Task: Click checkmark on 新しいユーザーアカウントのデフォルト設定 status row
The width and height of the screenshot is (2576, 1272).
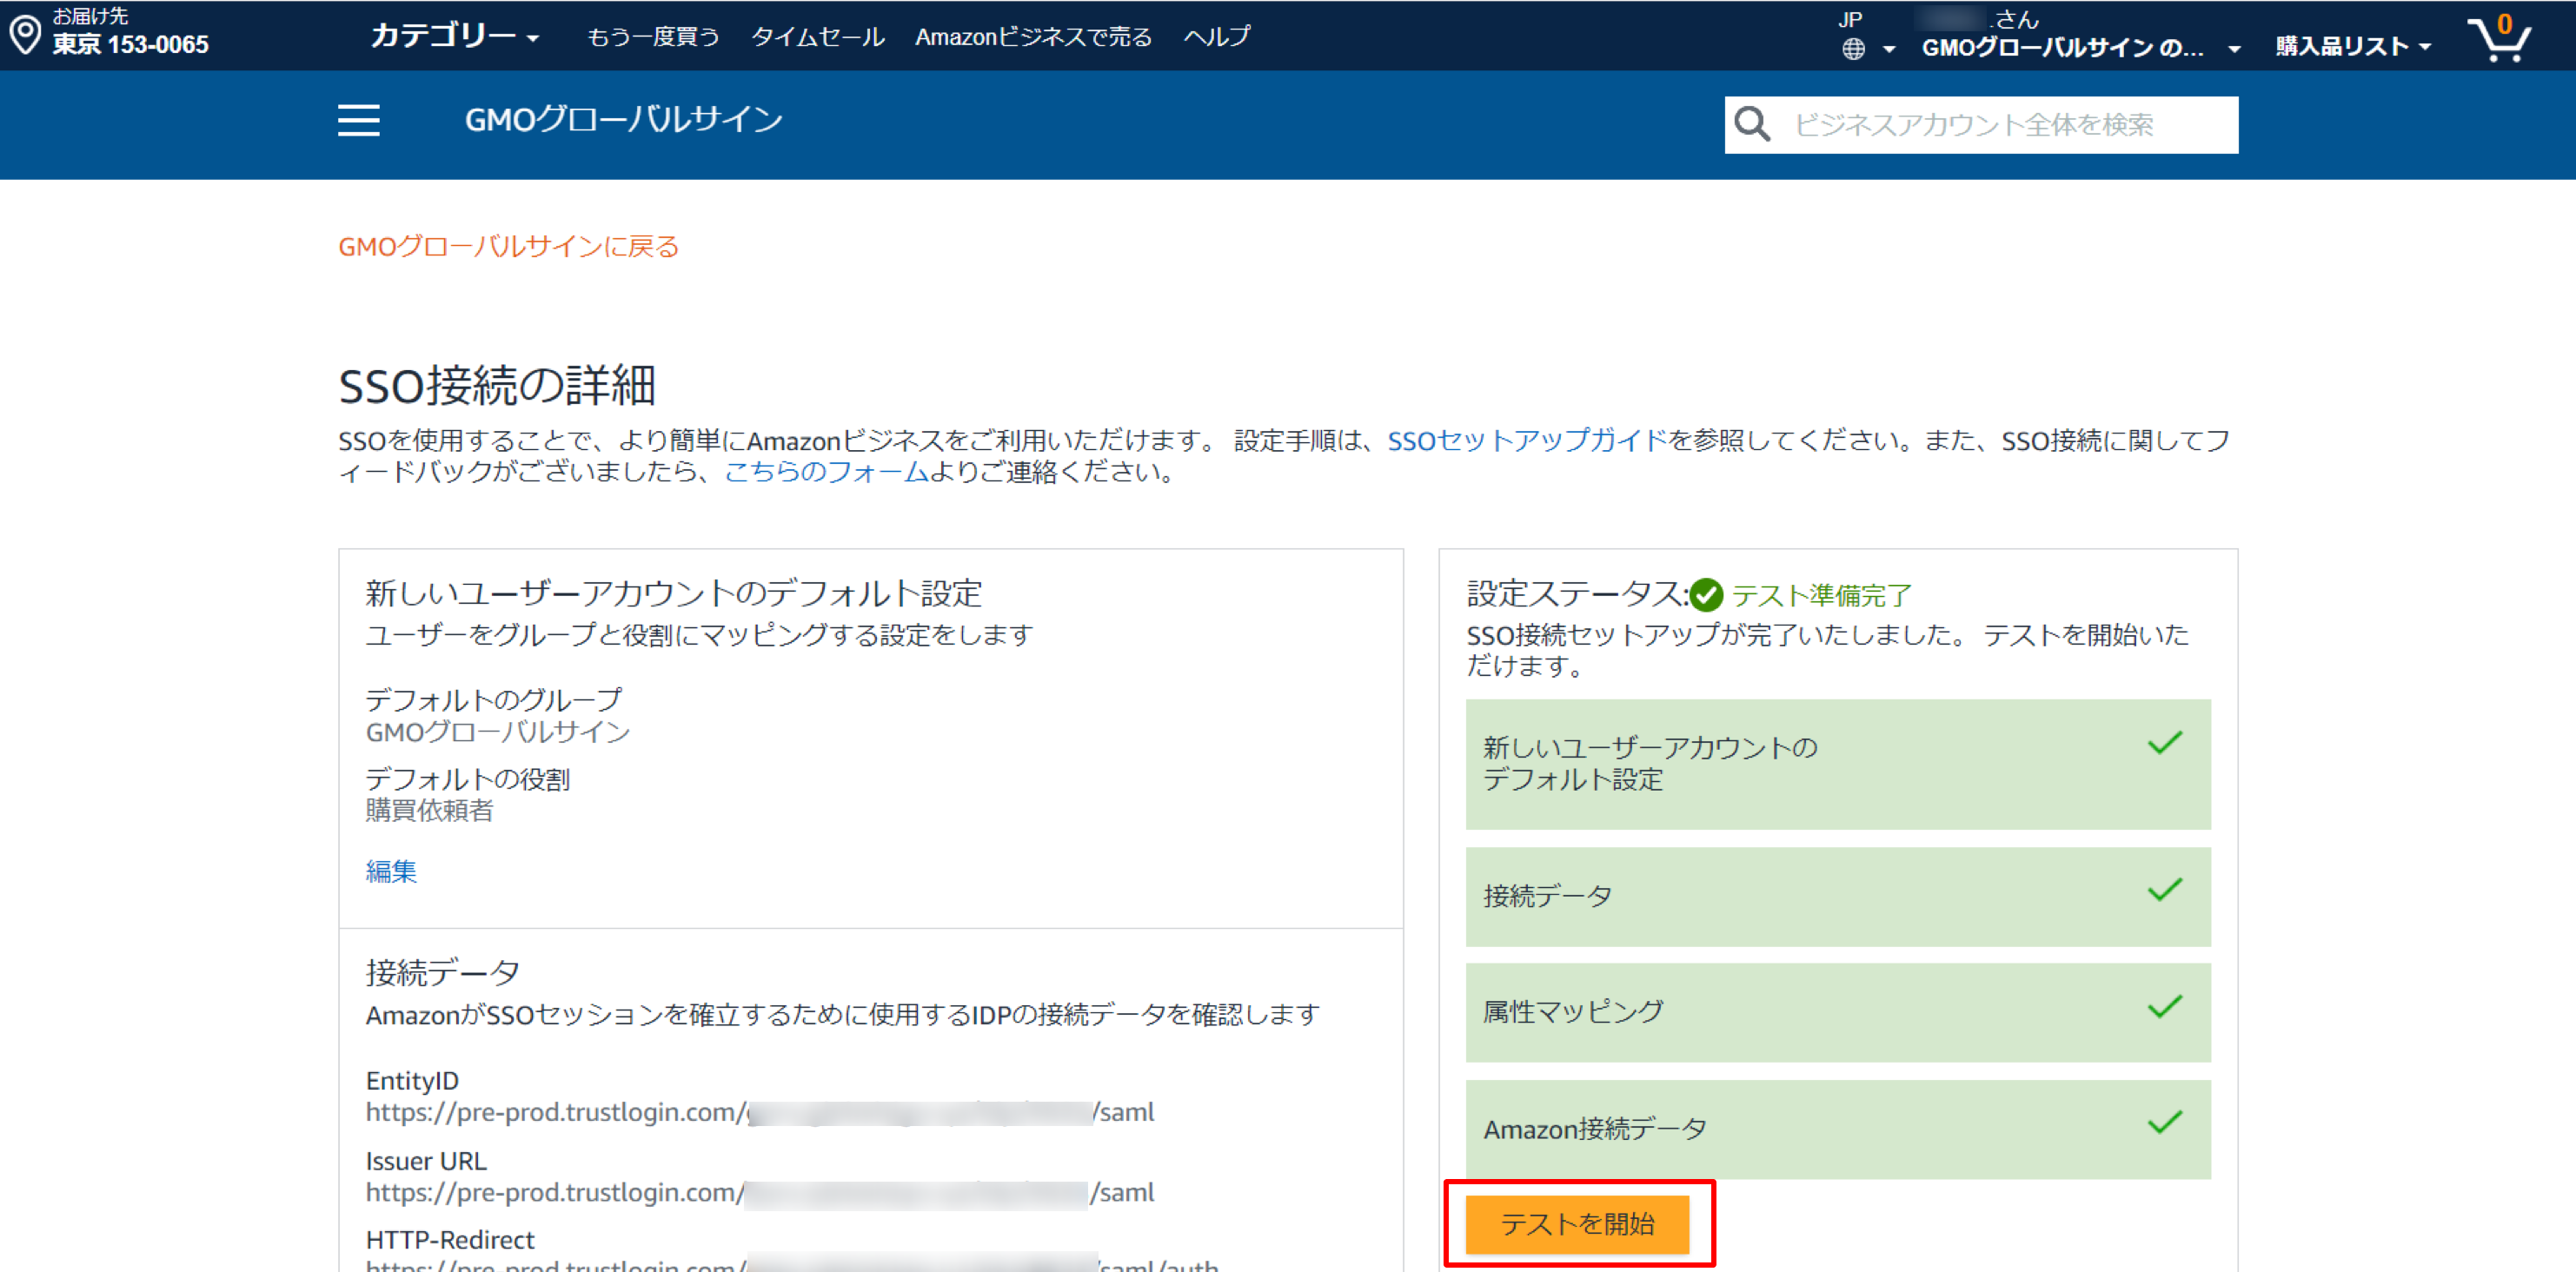Action: (x=2165, y=743)
